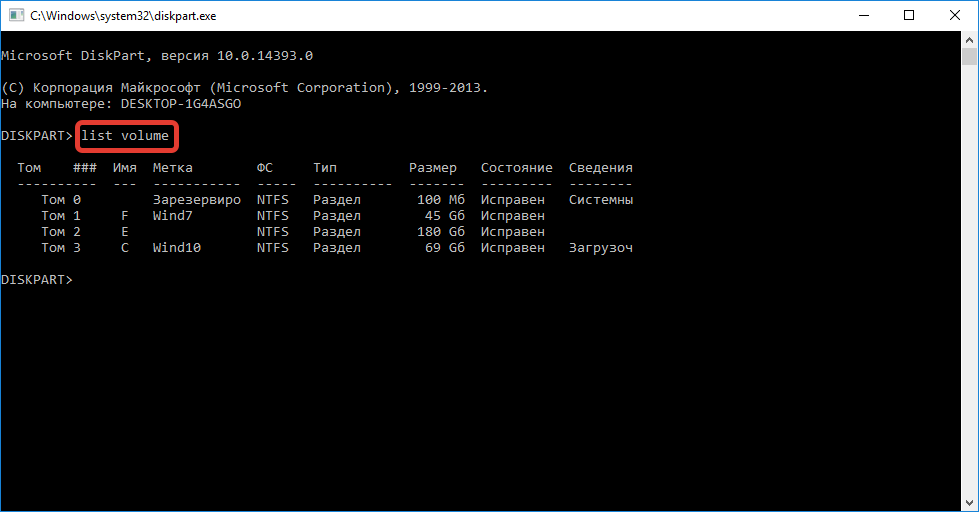The height and width of the screenshot is (512, 979).
Task: Click the version text 10.0.14393.0
Action: click(x=265, y=56)
